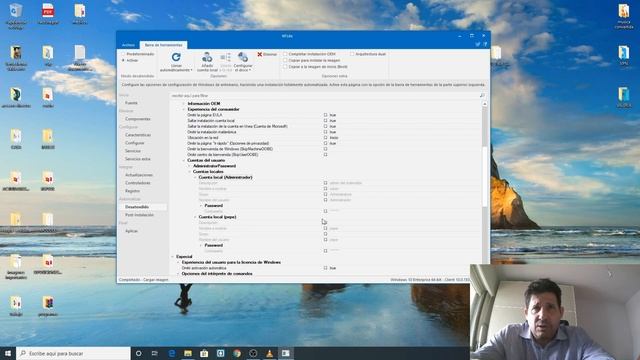The width and height of the screenshot is (640, 360).
Task: Go to Actualizaciones in the sidebar
Action: (x=139, y=175)
